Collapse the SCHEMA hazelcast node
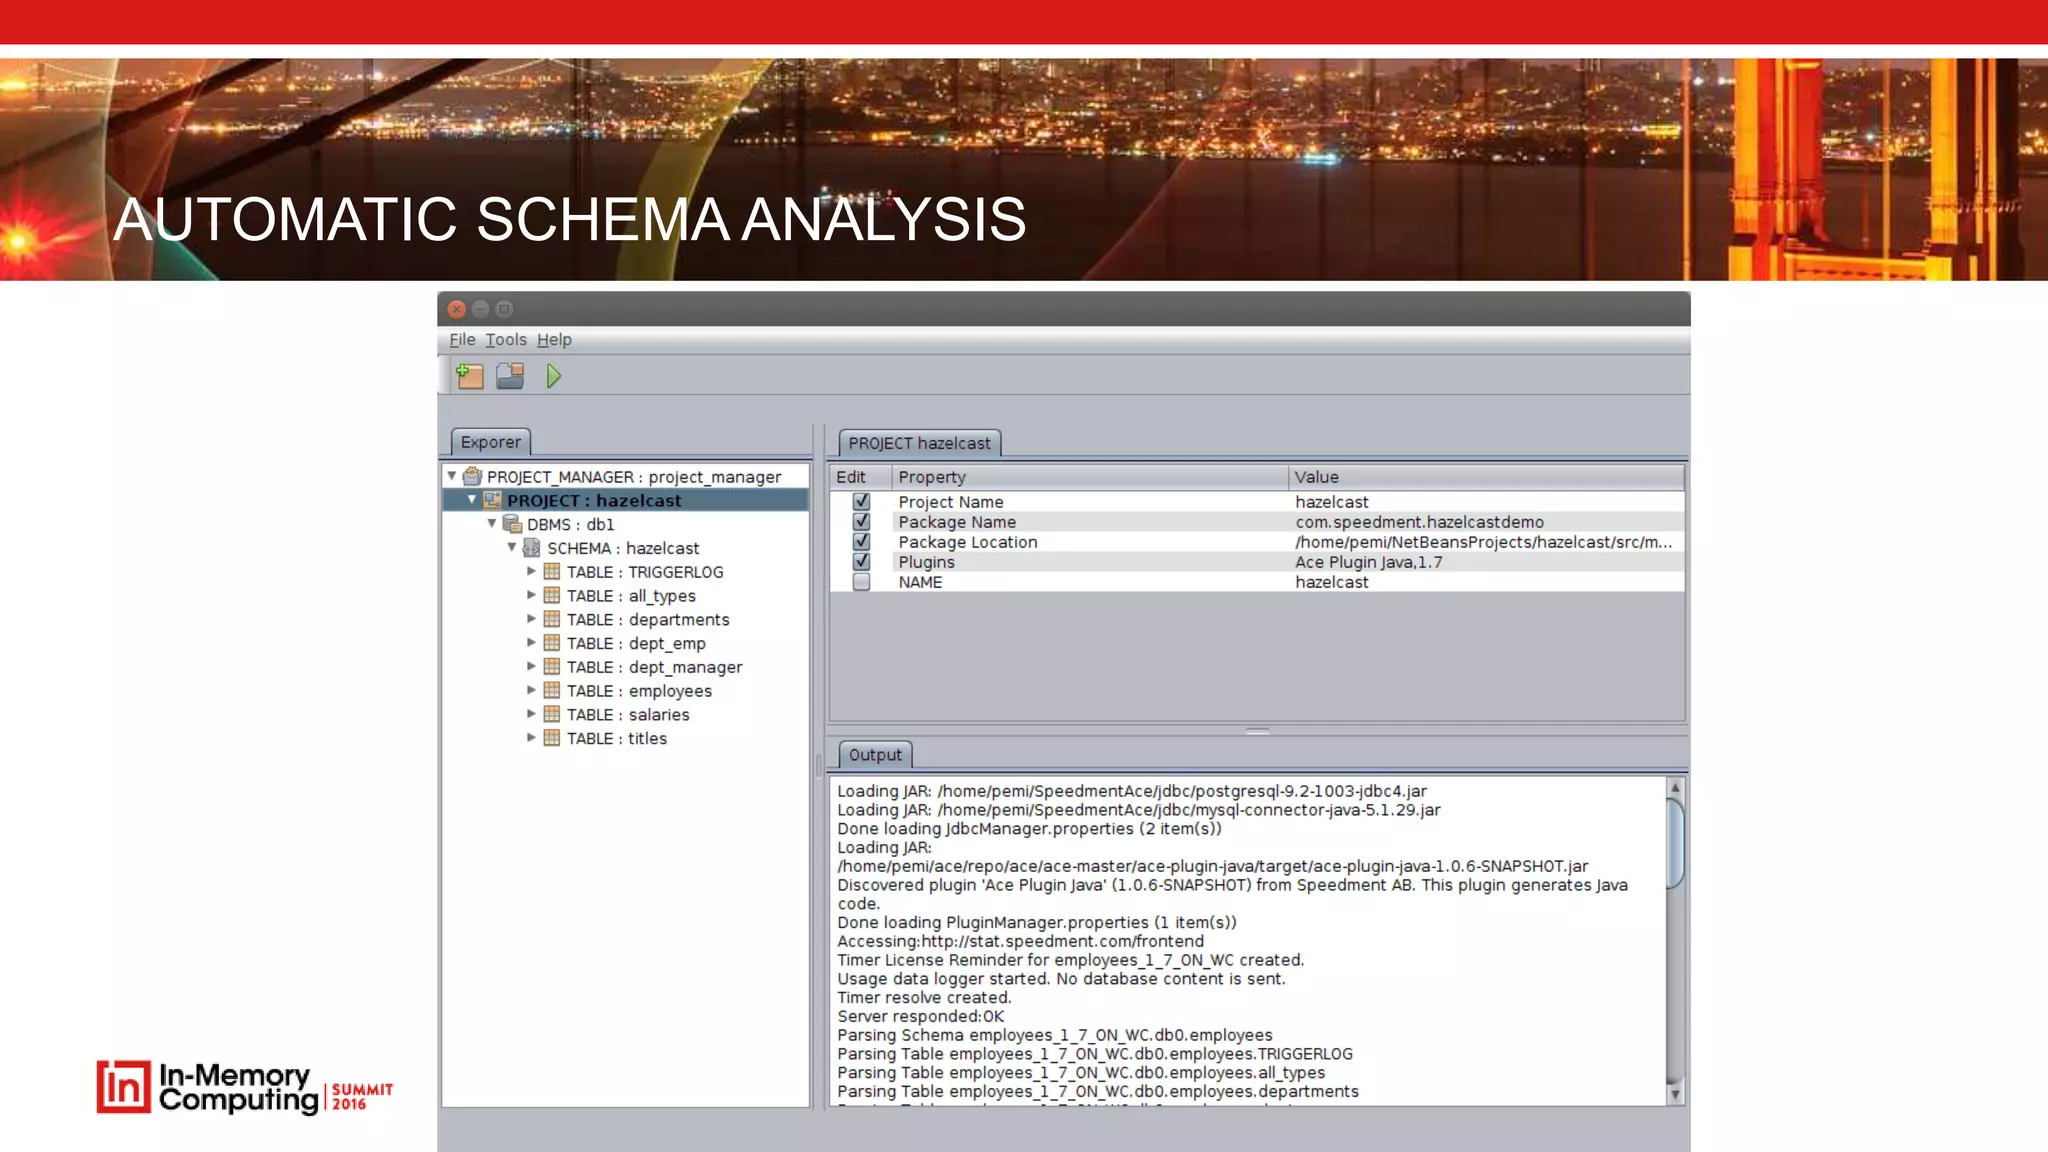The image size is (2048, 1152). [x=512, y=547]
